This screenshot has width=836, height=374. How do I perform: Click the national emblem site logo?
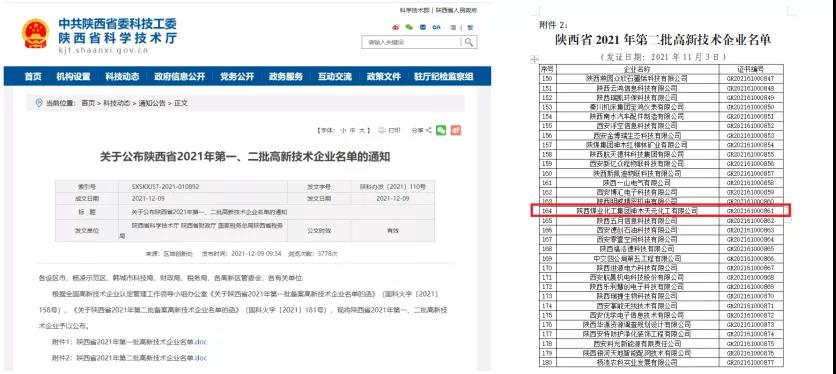[x=35, y=33]
